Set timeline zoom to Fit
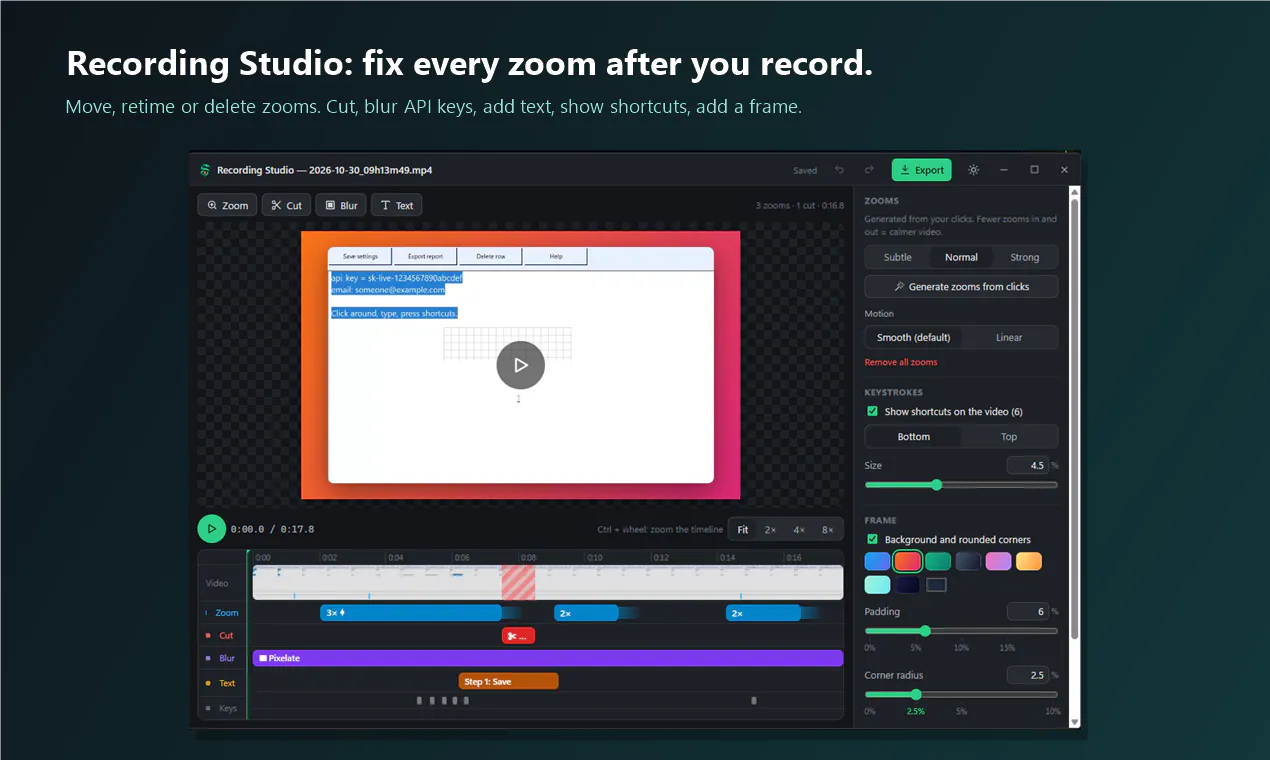1270x760 pixels. [743, 529]
